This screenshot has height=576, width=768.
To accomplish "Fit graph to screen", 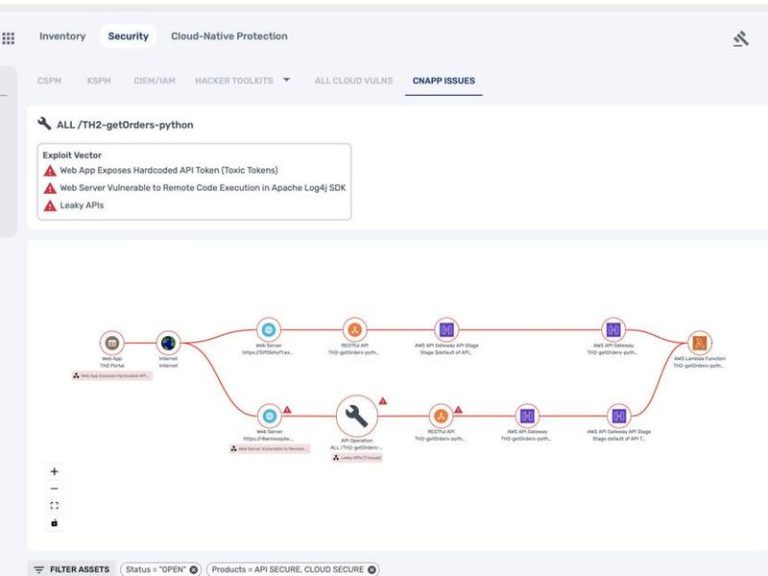I will pos(54,505).
